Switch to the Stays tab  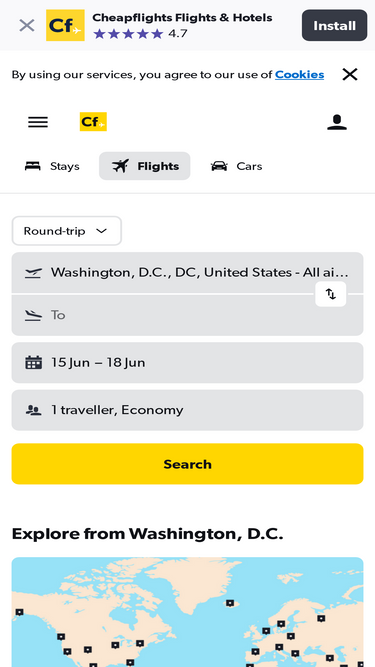52,166
